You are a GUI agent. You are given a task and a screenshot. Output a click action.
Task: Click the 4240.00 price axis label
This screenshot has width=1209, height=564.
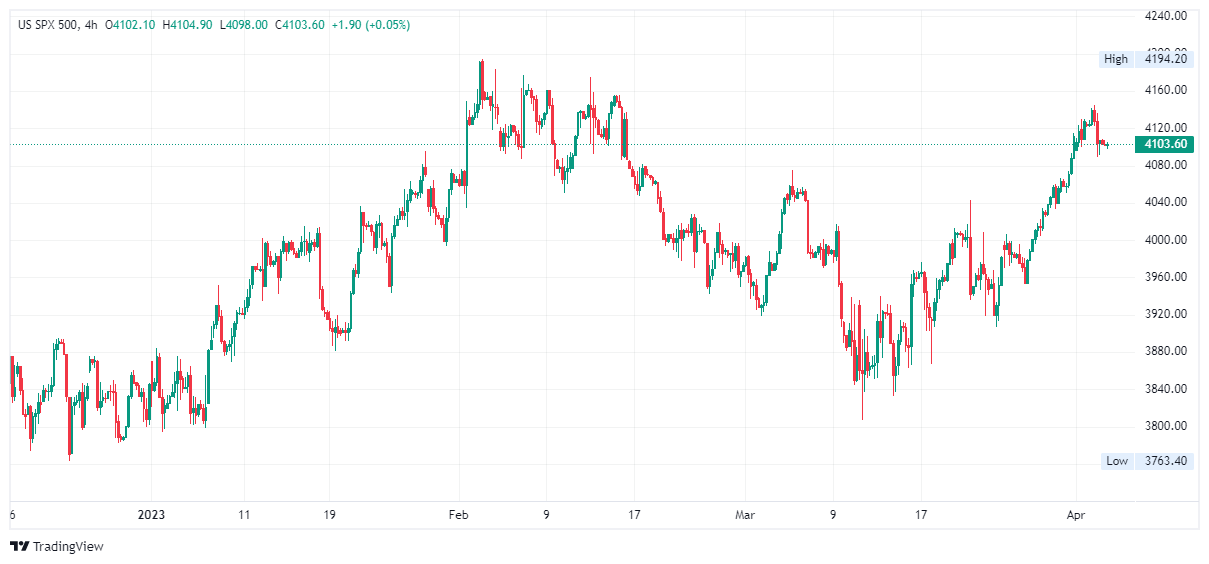[x=1166, y=16]
